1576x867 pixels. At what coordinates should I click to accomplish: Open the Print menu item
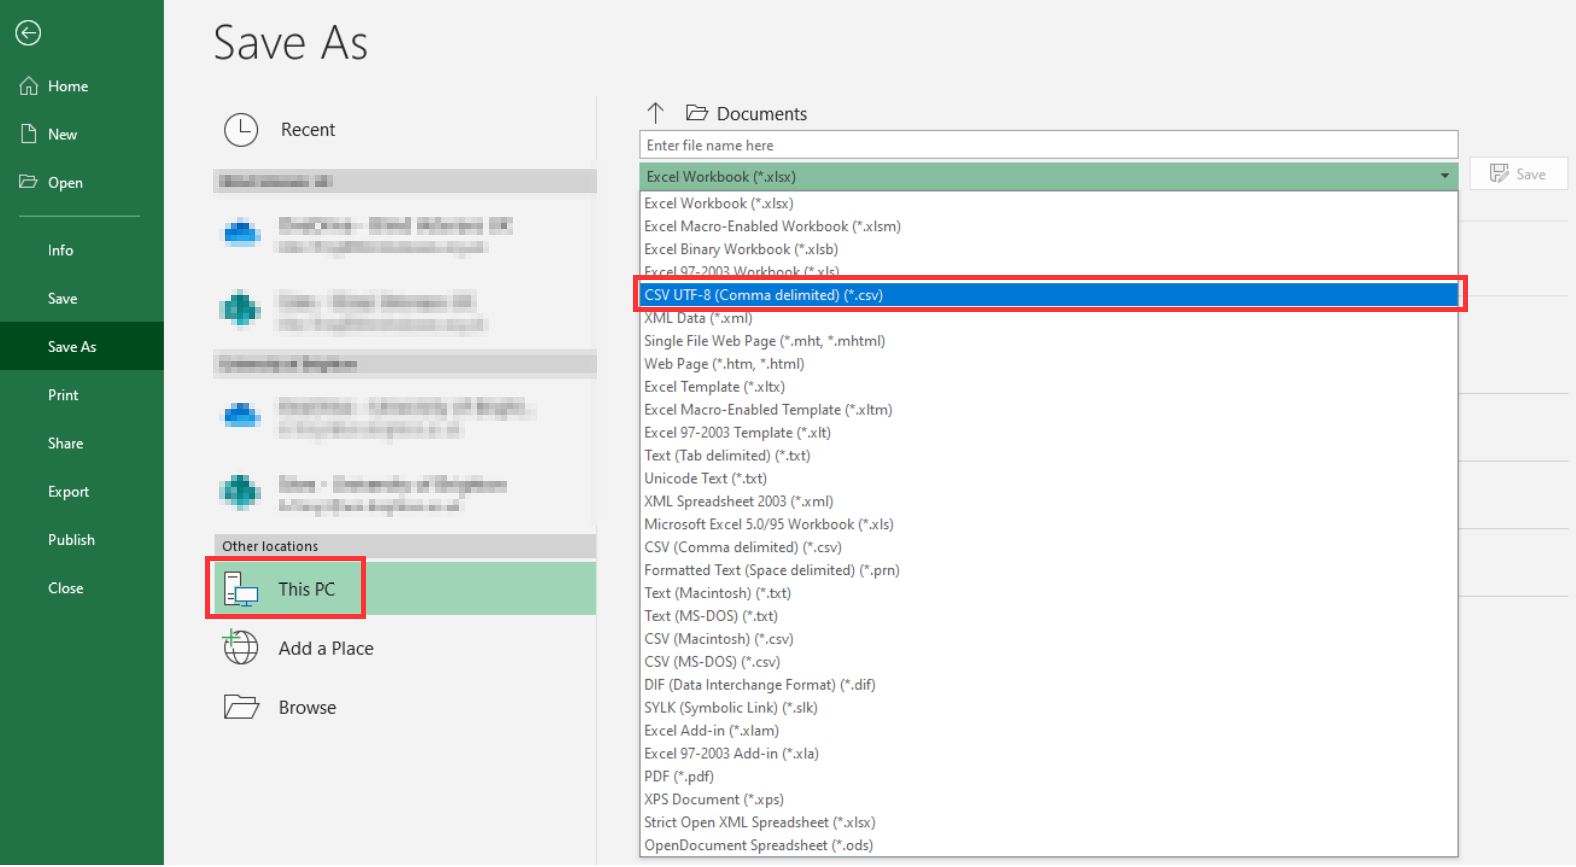pos(63,395)
